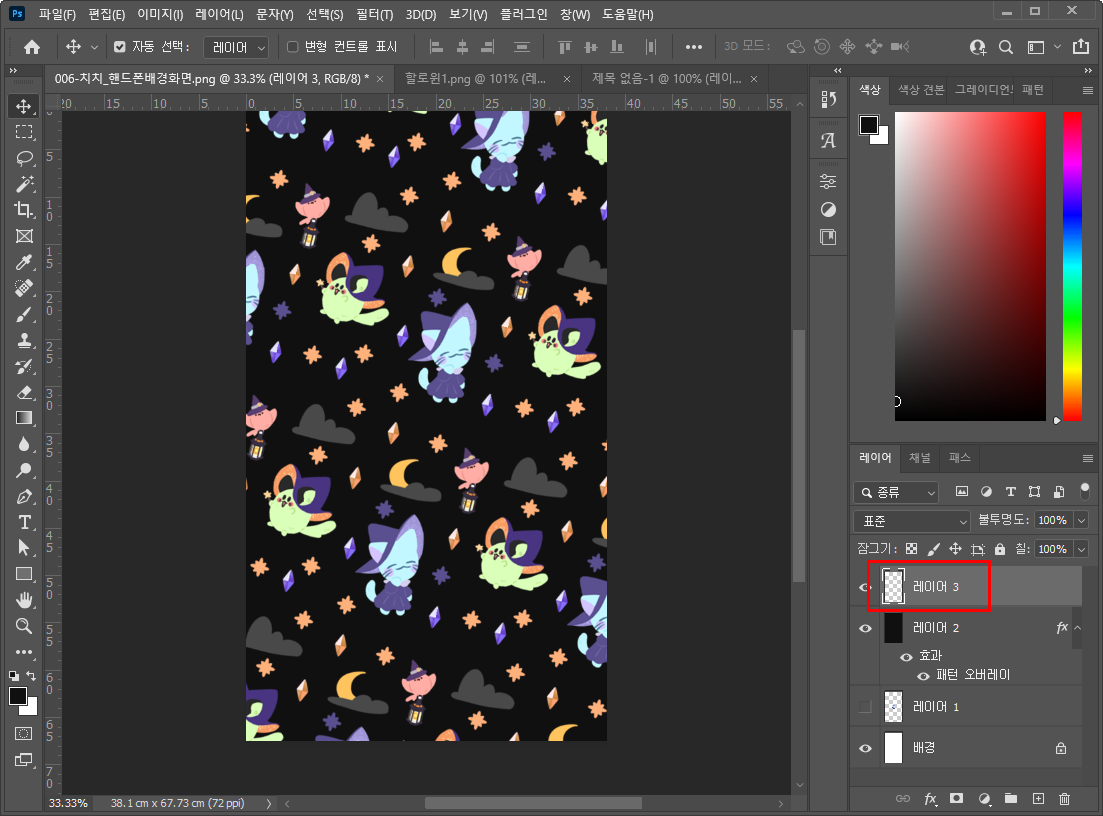
Task: Enable 변형 컨트롤 표시 checkbox
Action: 293,47
